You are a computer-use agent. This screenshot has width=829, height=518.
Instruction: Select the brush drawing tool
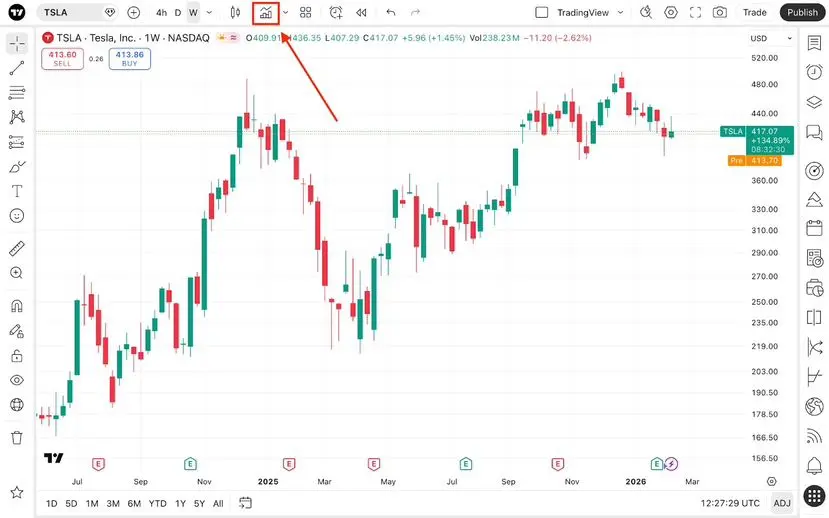click(x=17, y=166)
